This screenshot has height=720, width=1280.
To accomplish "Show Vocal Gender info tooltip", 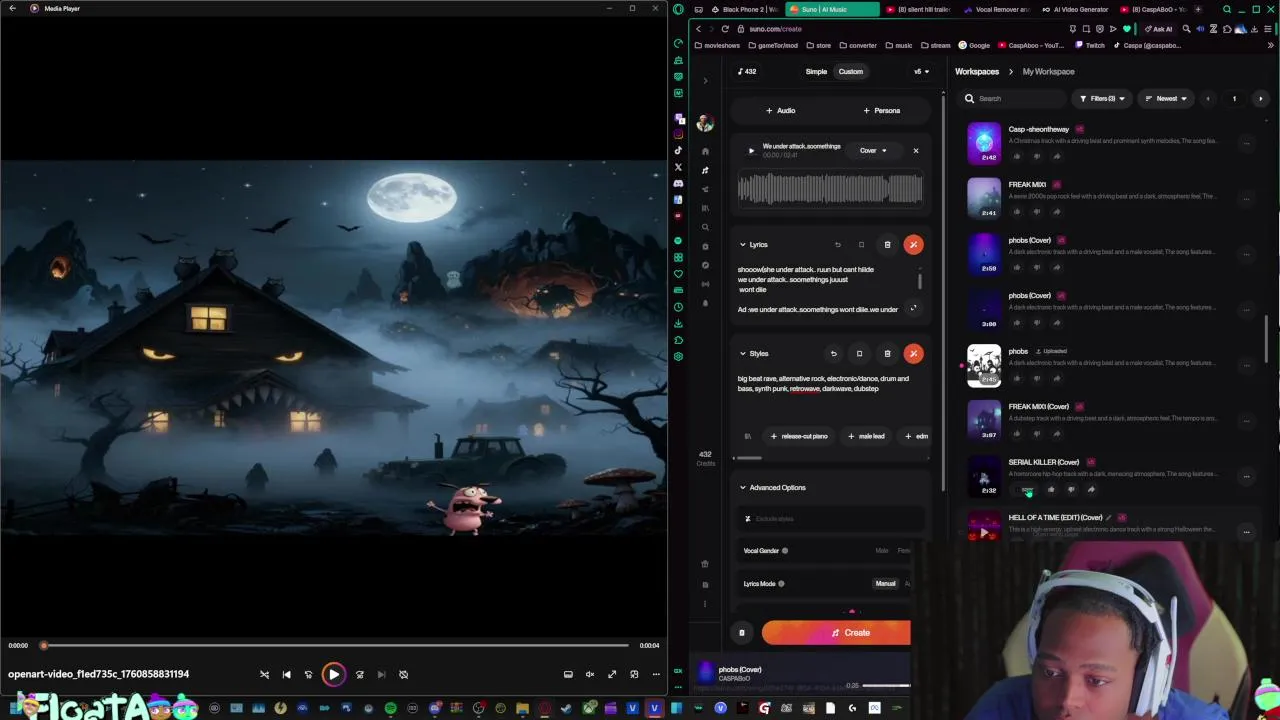I will pyautogui.click(x=785, y=550).
